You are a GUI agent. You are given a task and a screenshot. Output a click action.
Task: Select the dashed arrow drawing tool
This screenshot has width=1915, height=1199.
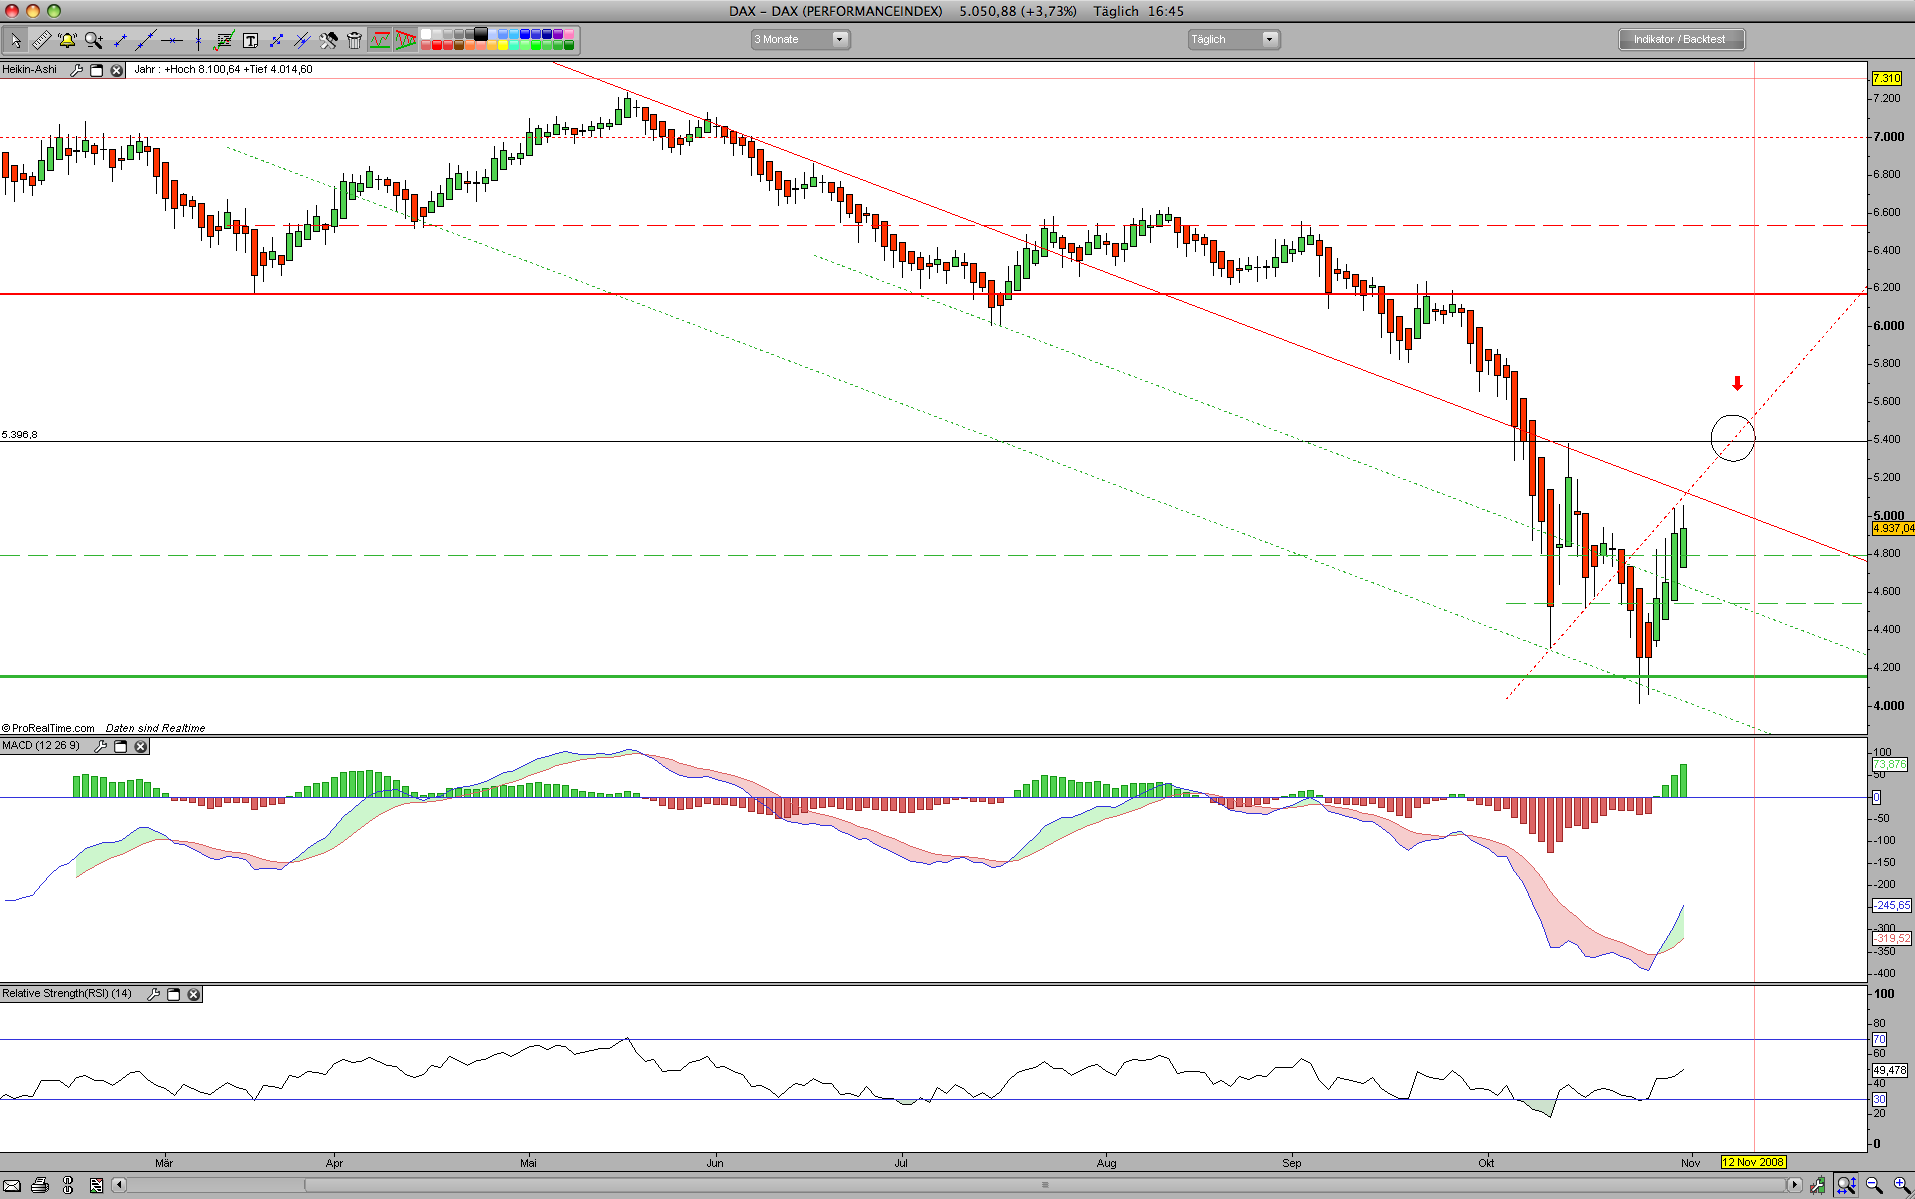click(276, 40)
